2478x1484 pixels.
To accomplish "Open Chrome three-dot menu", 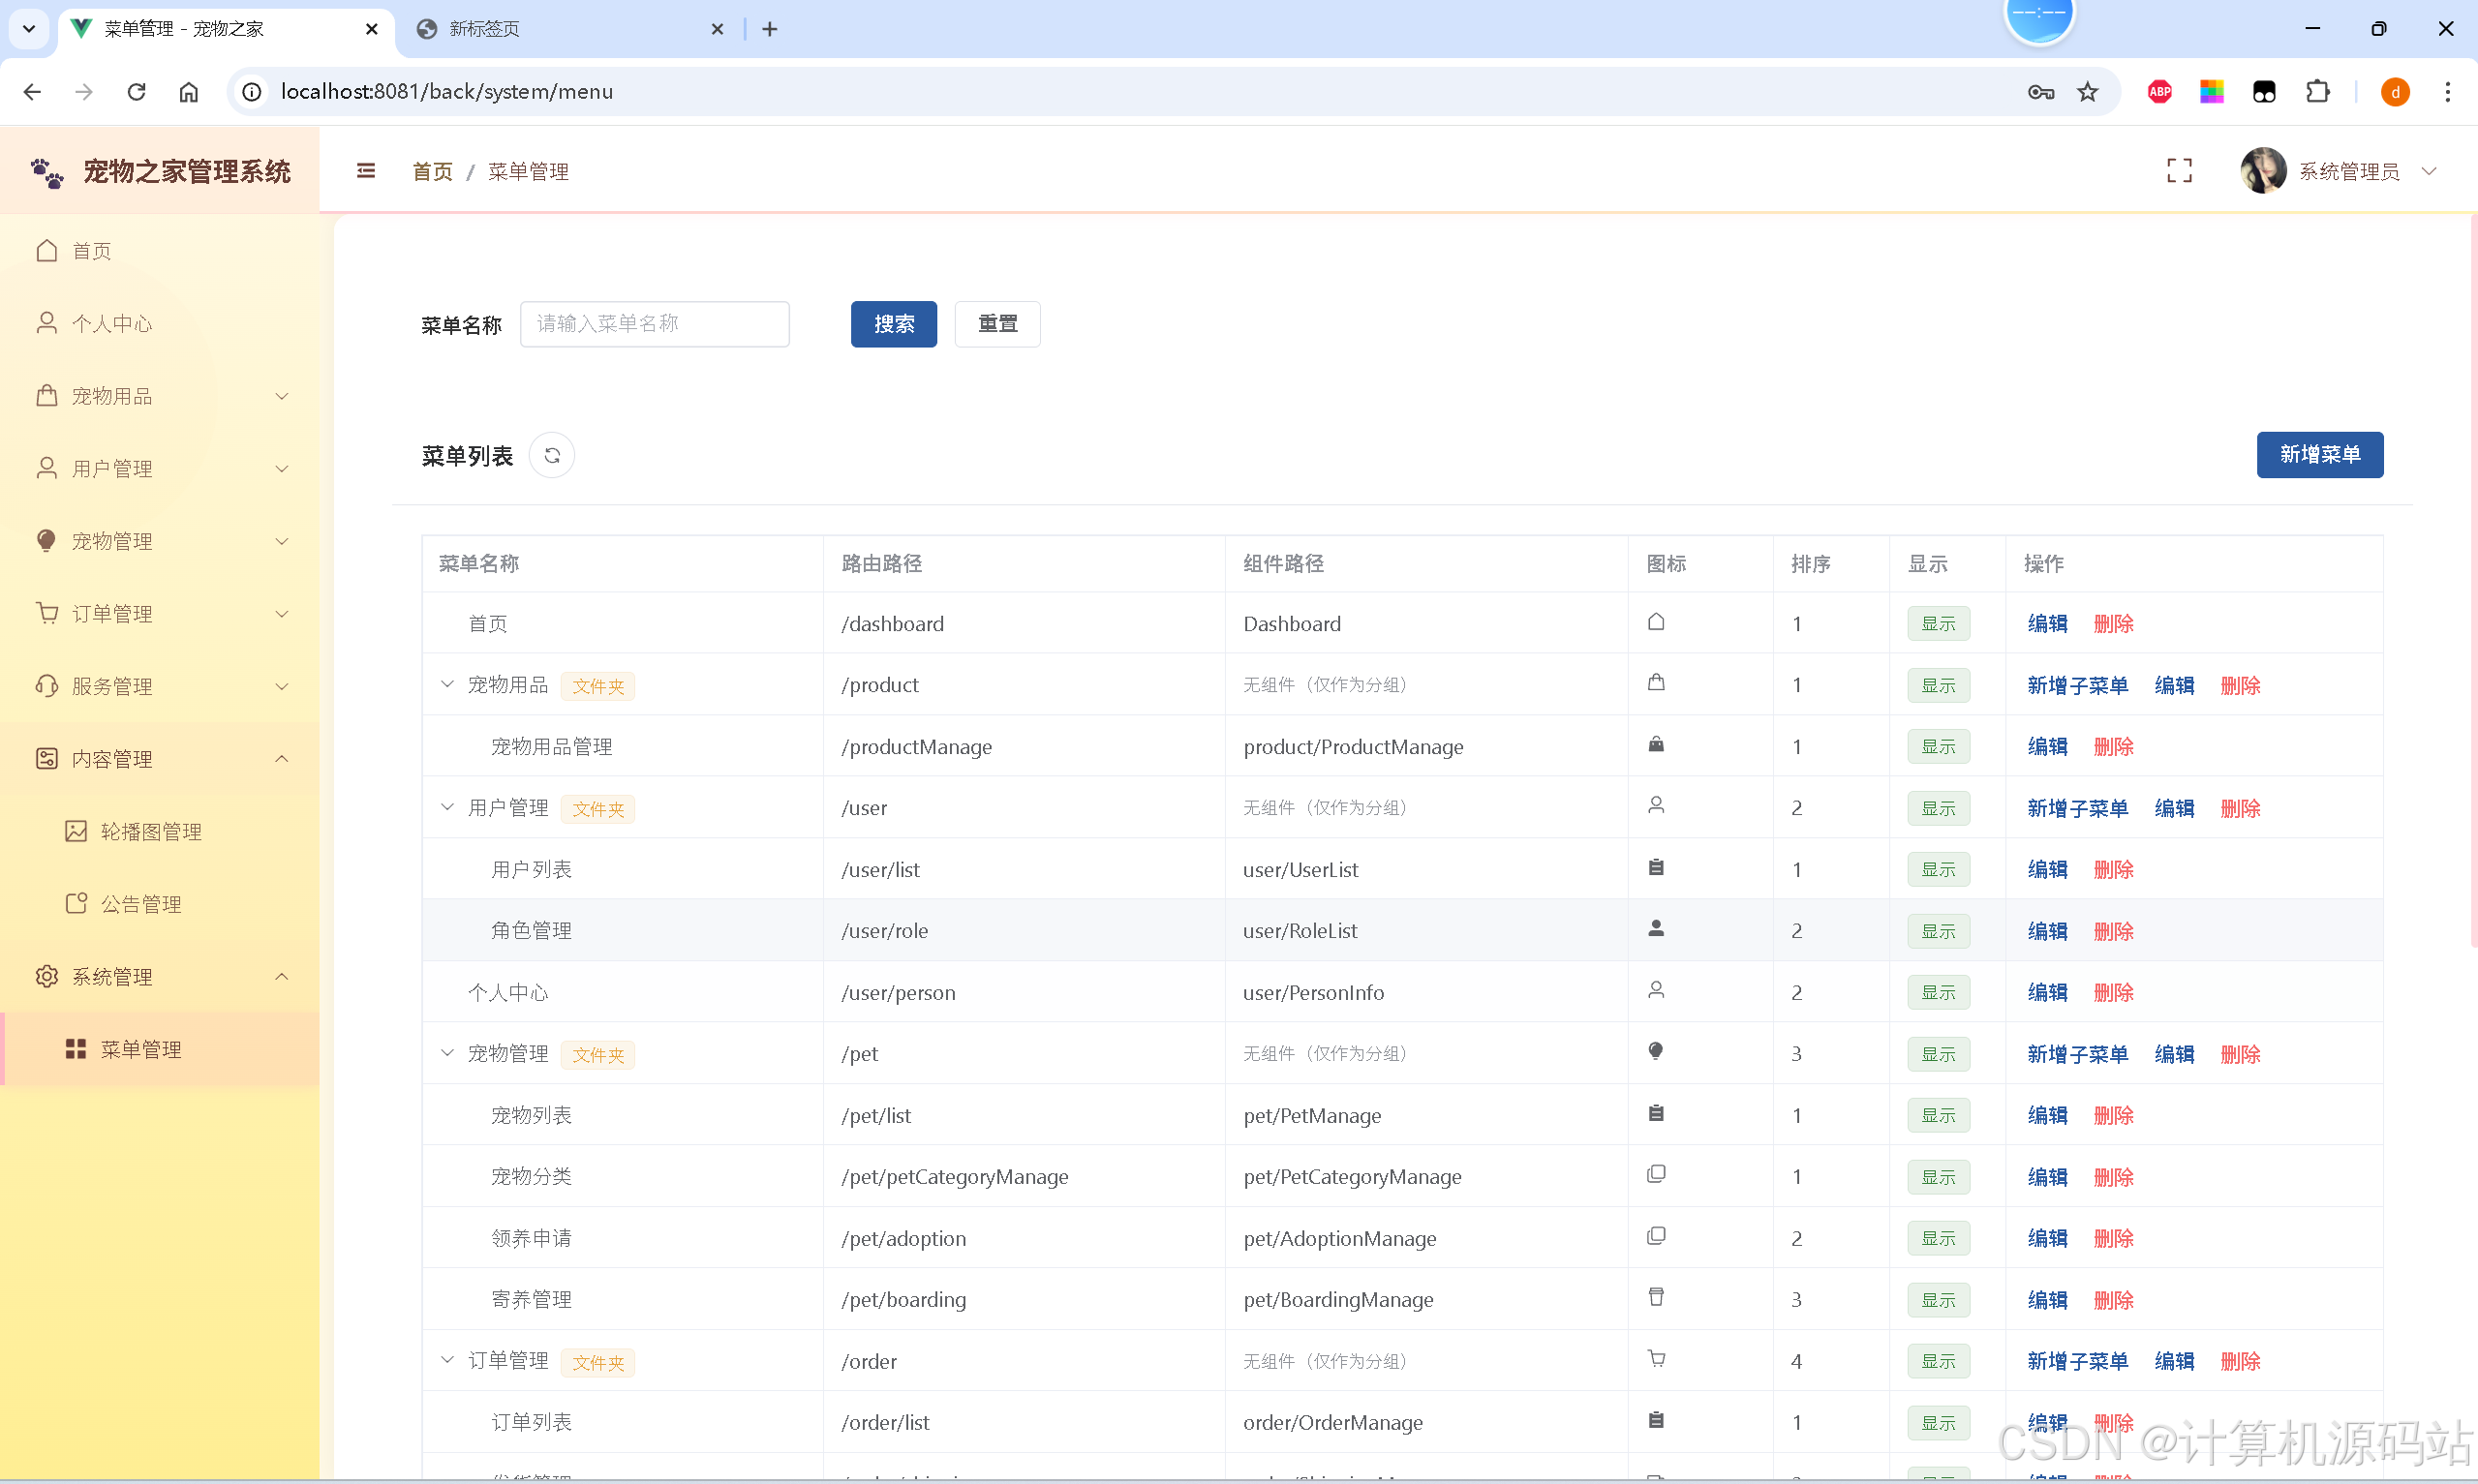I will [x=2448, y=92].
